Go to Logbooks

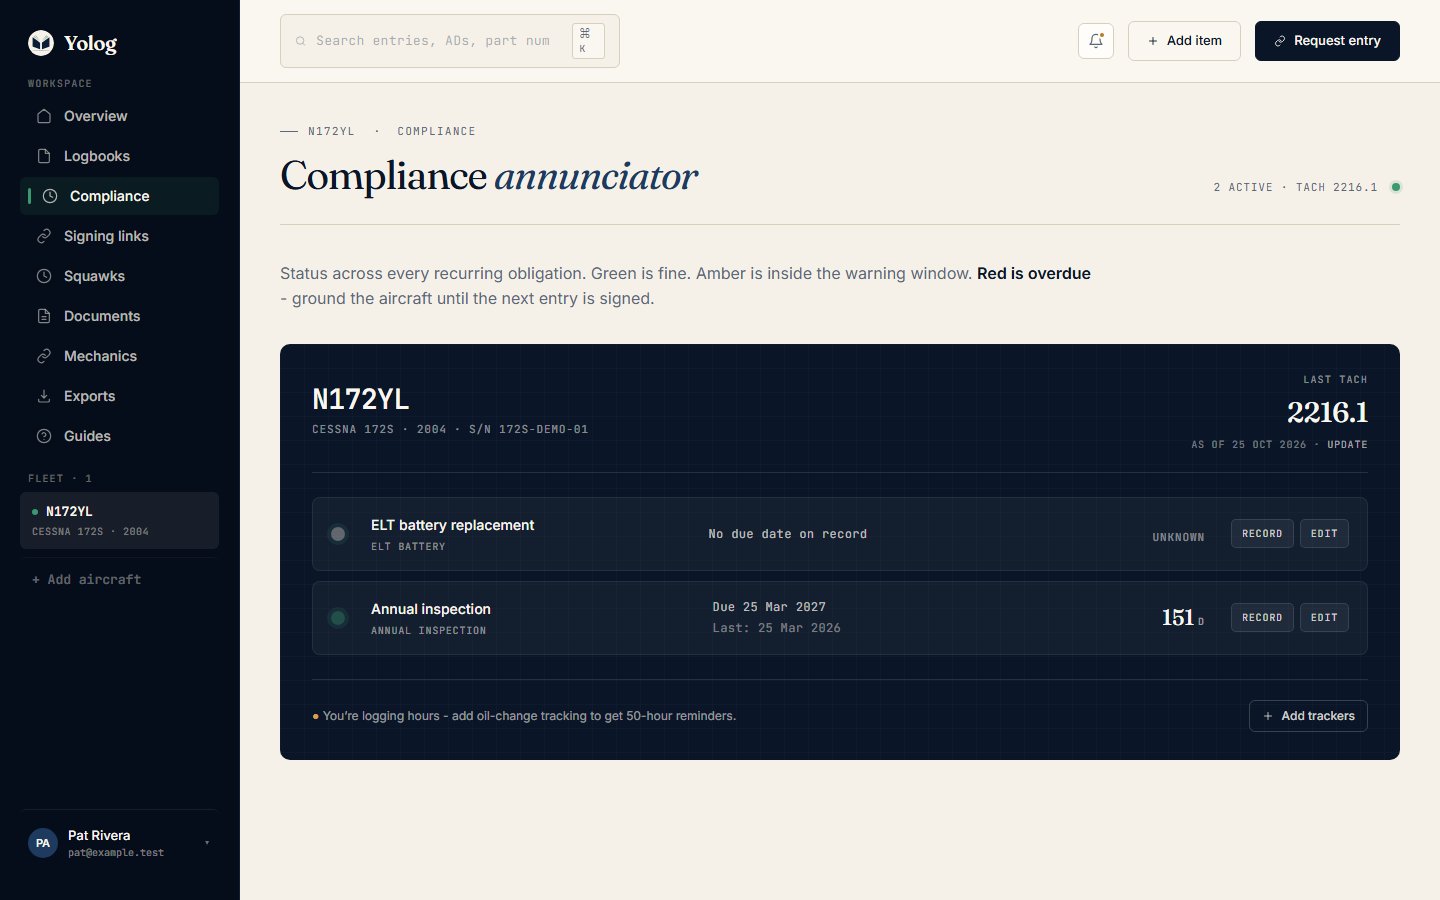click(x=119, y=156)
